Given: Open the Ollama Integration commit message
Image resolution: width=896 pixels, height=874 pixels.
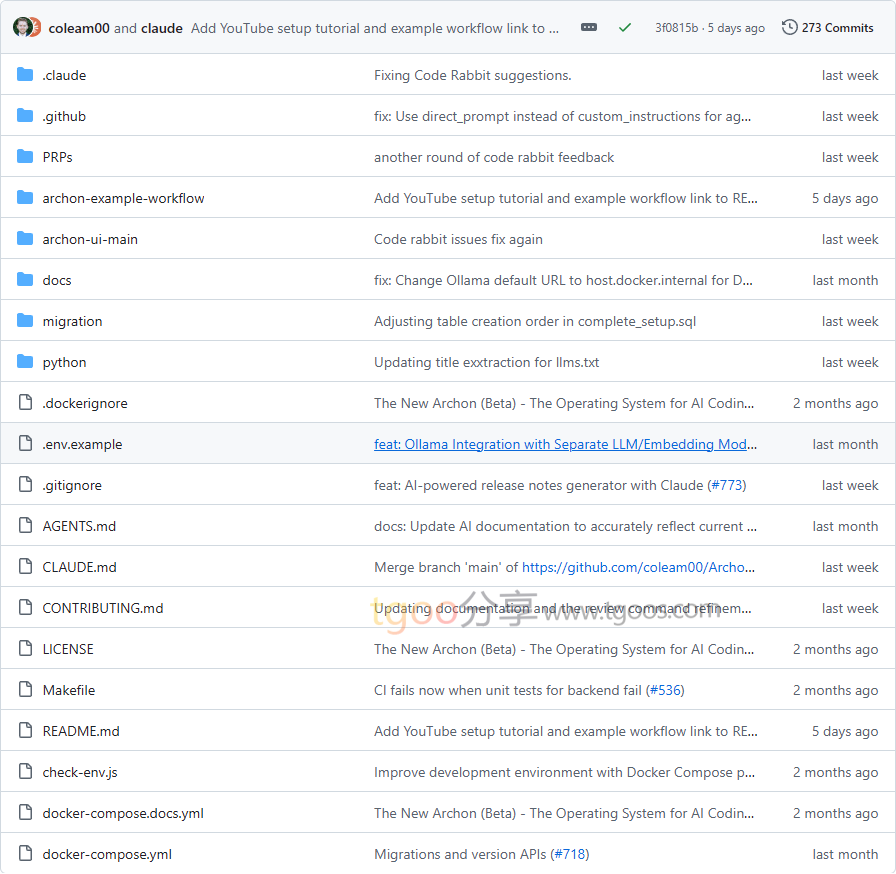Looking at the screenshot, I should (x=565, y=444).
